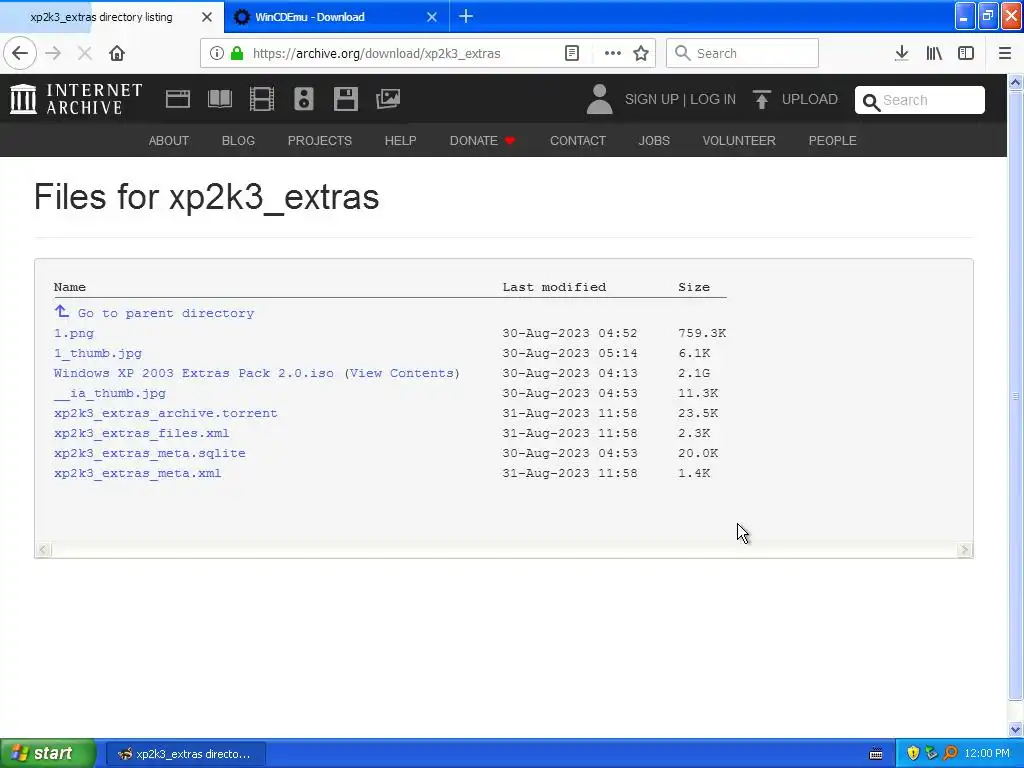Open the BLOG navigation link
1024x768 pixels.
point(238,140)
